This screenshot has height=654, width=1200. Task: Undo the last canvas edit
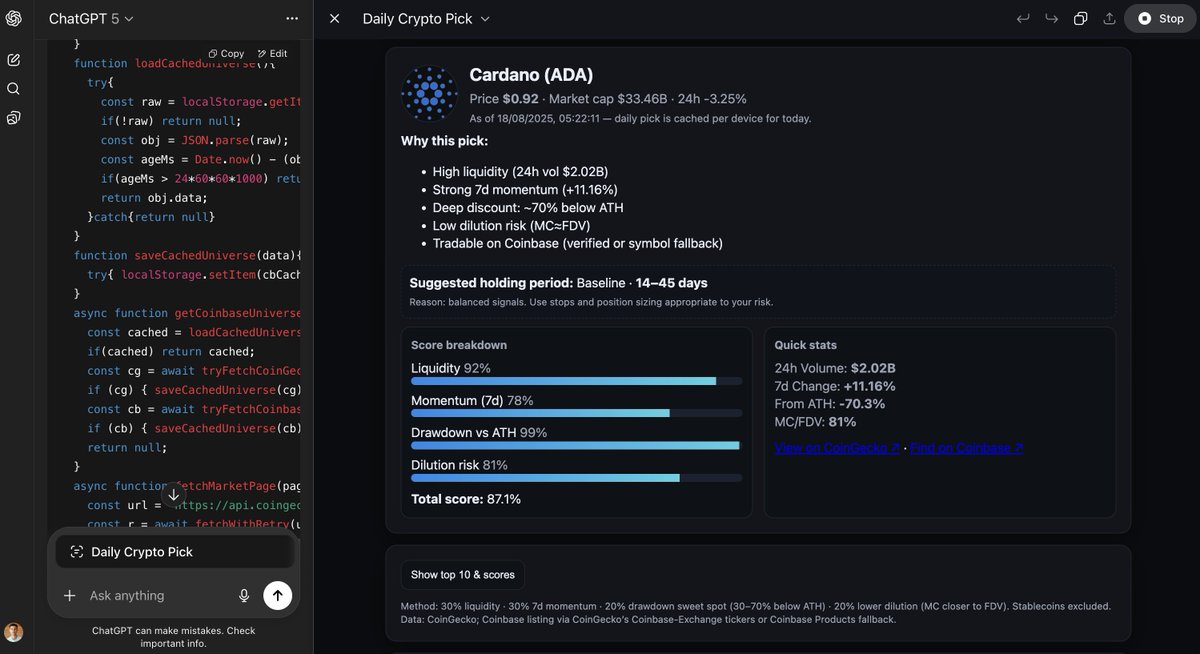tap(1022, 17)
